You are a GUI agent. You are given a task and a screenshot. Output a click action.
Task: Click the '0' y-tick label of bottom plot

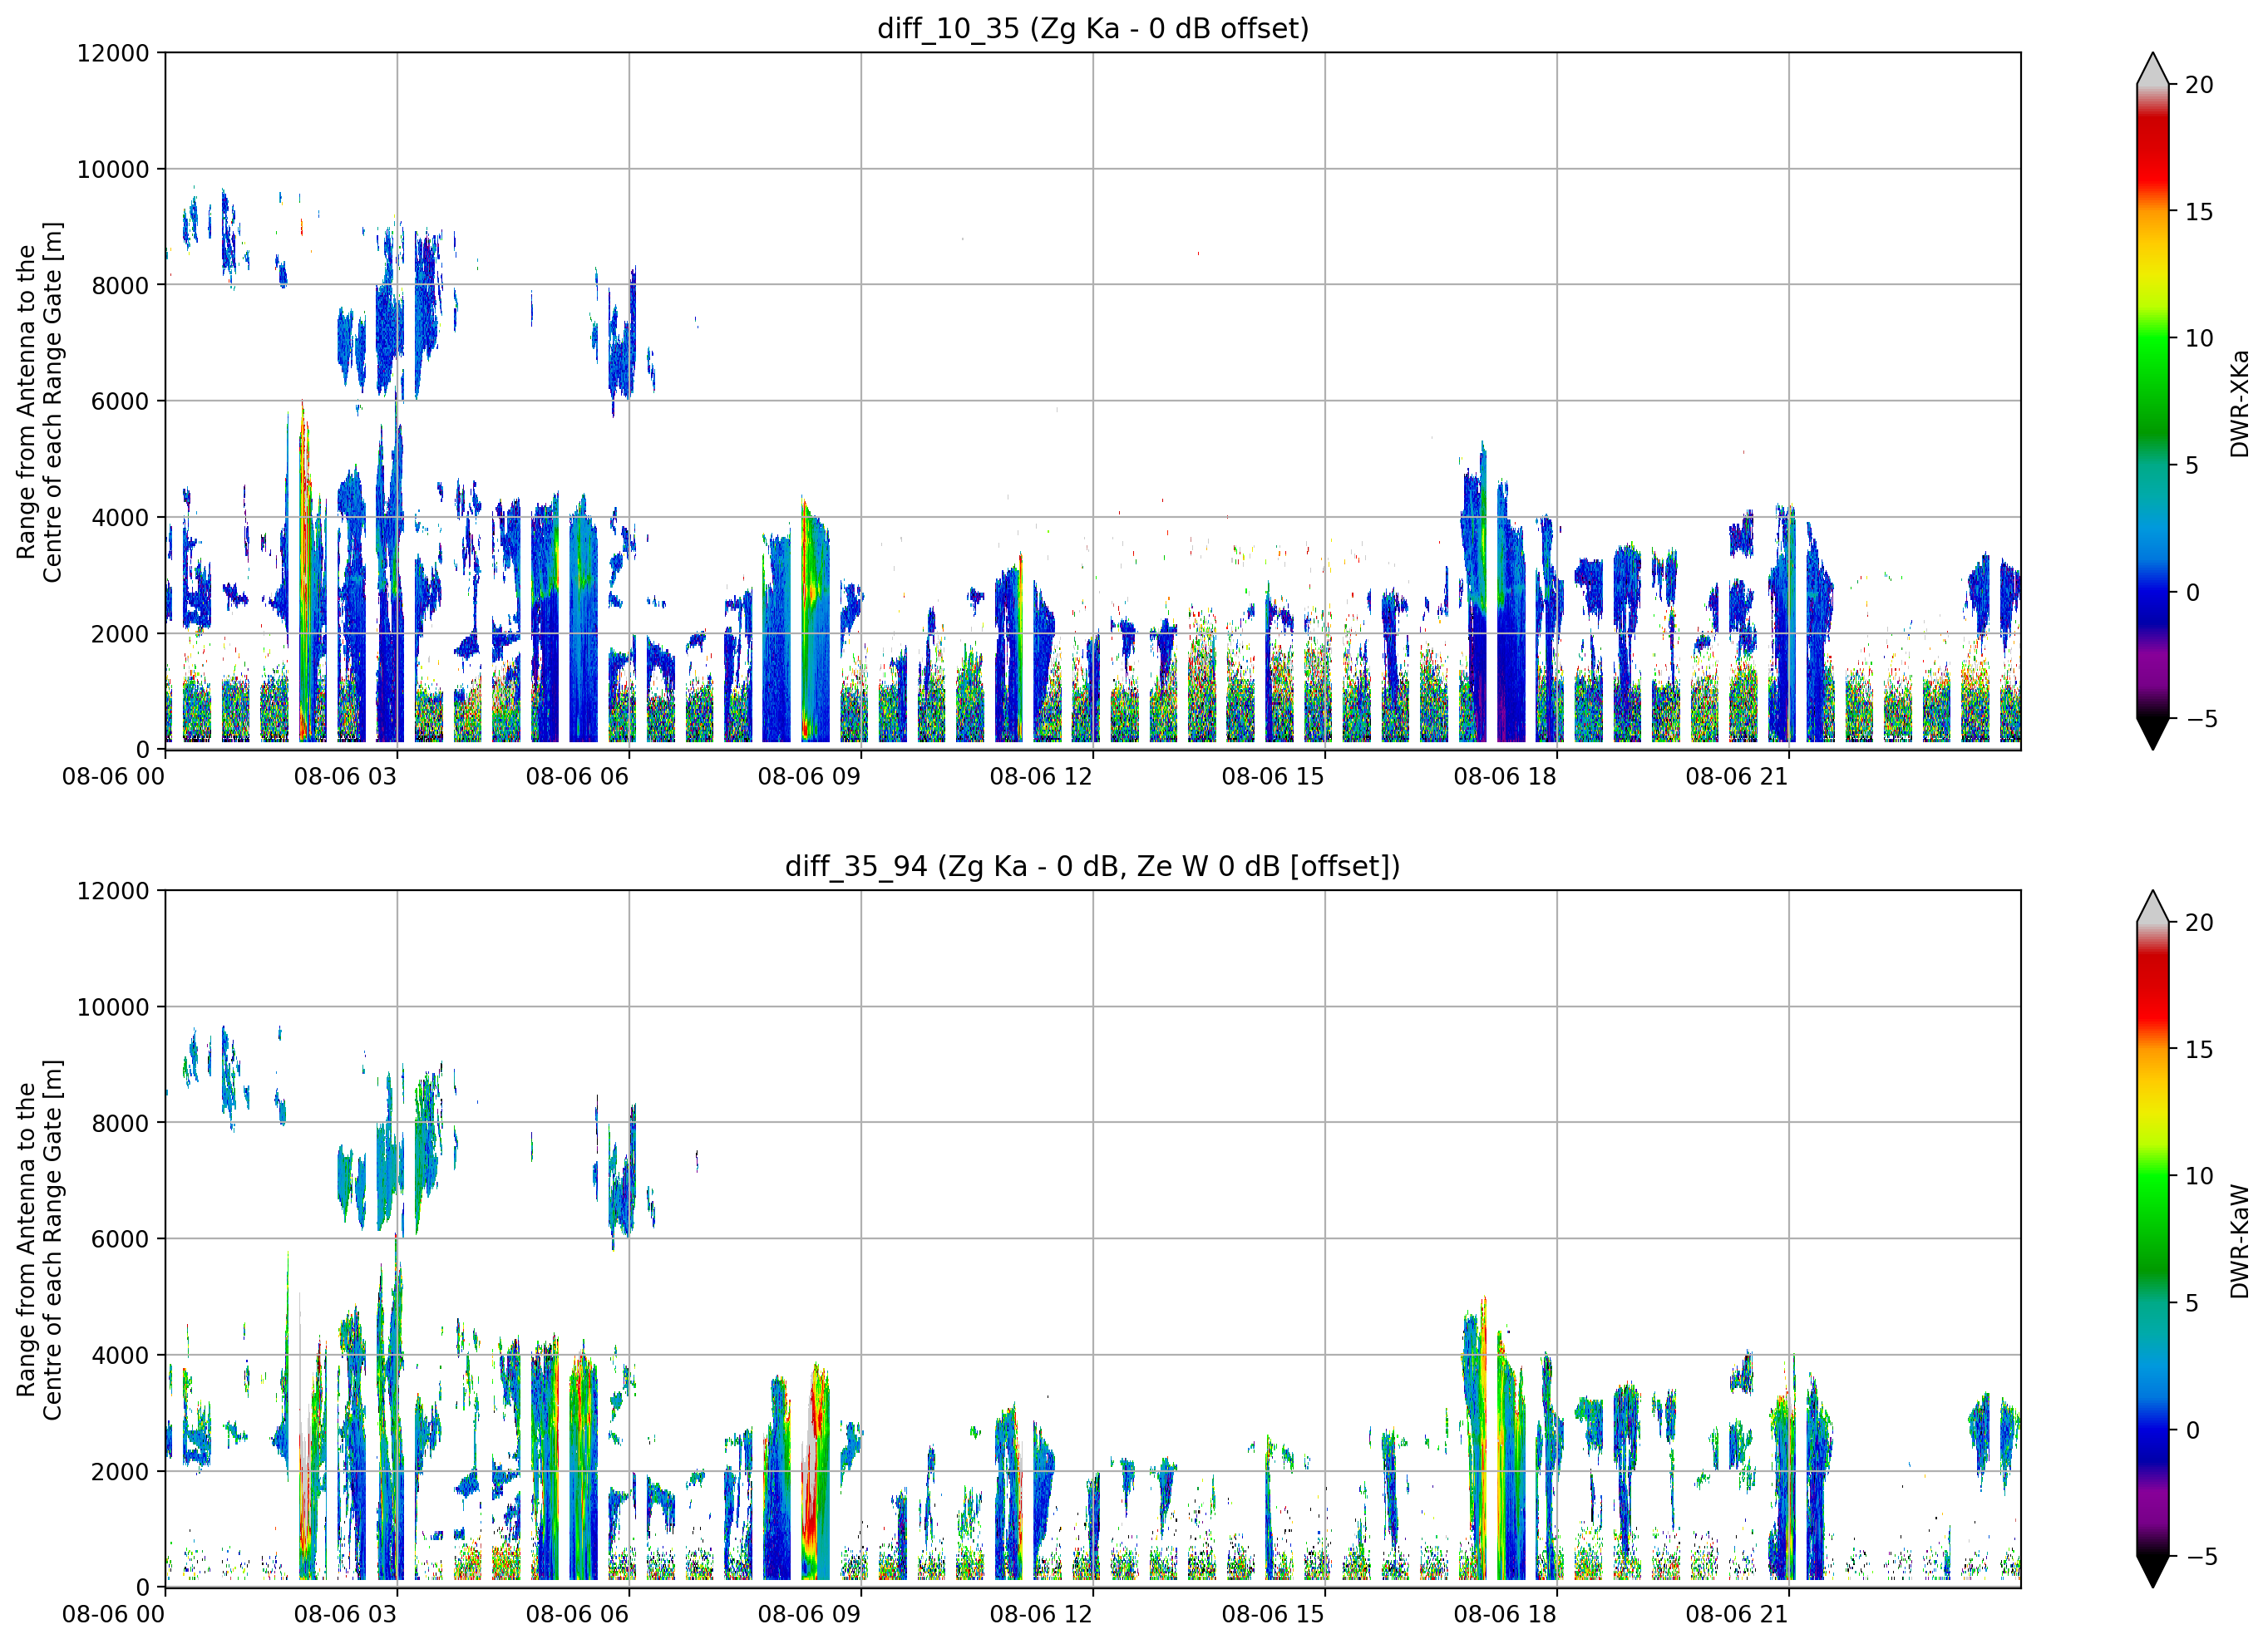point(143,1588)
